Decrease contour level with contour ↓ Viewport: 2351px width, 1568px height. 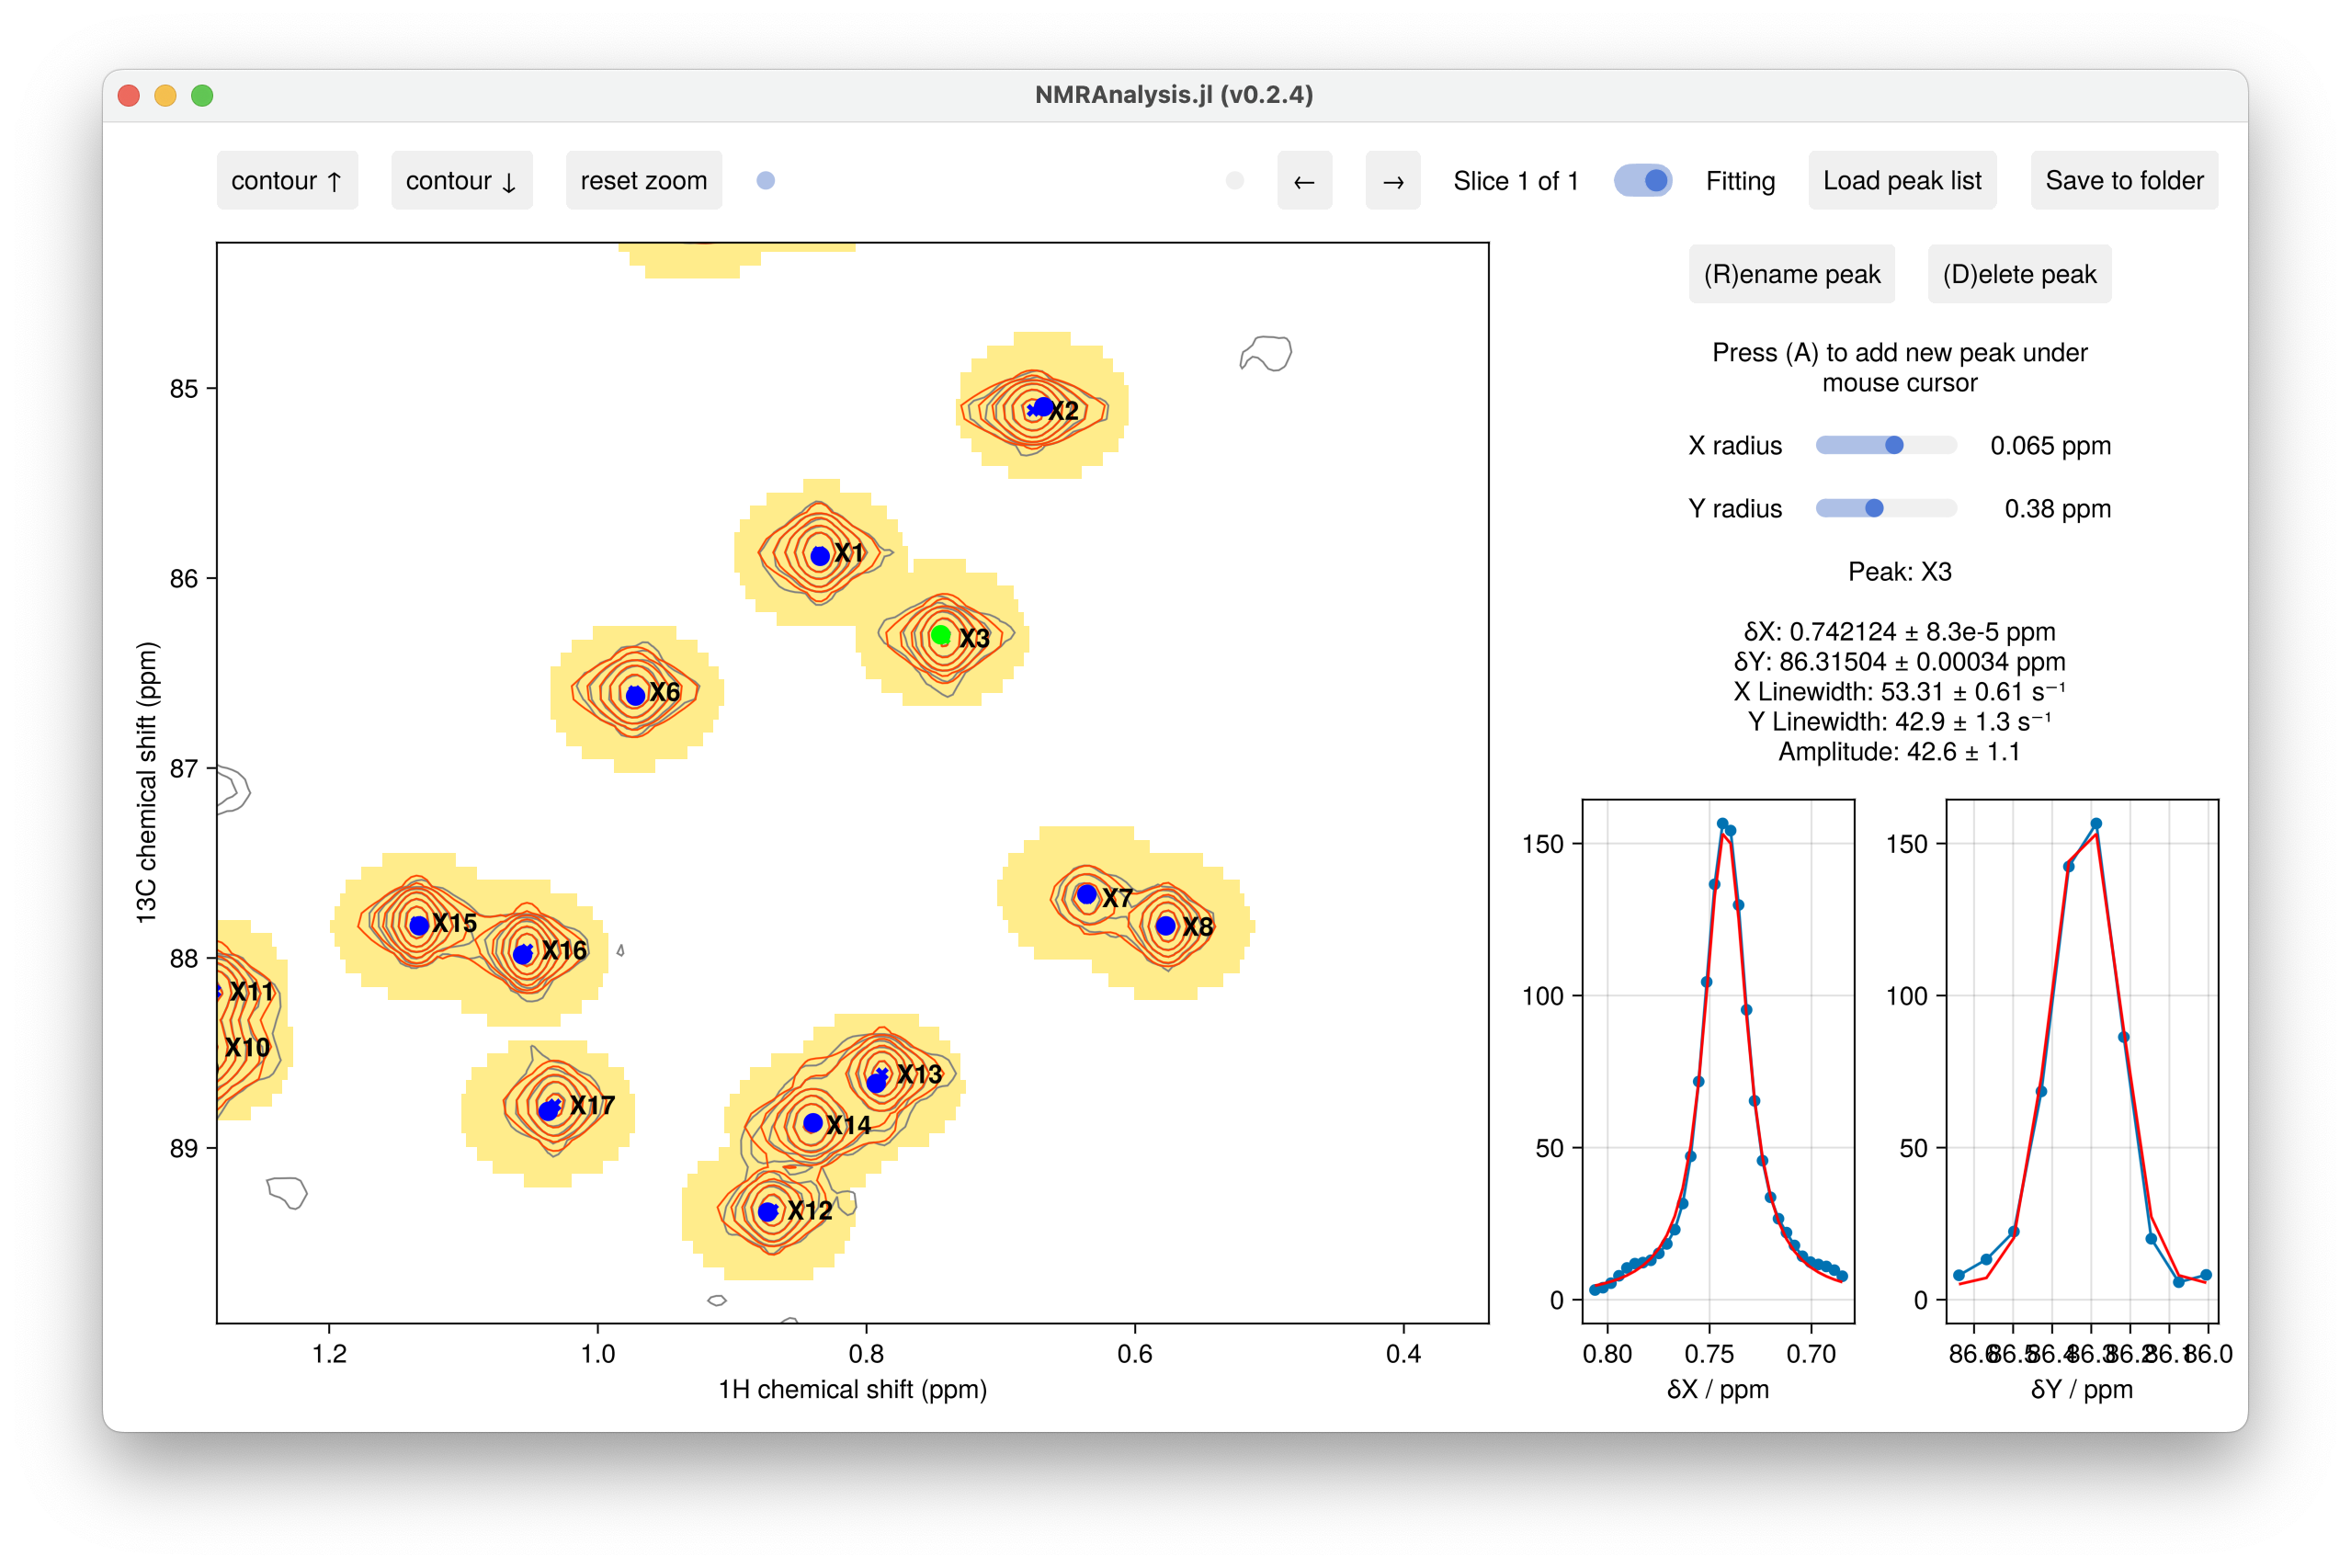(461, 180)
